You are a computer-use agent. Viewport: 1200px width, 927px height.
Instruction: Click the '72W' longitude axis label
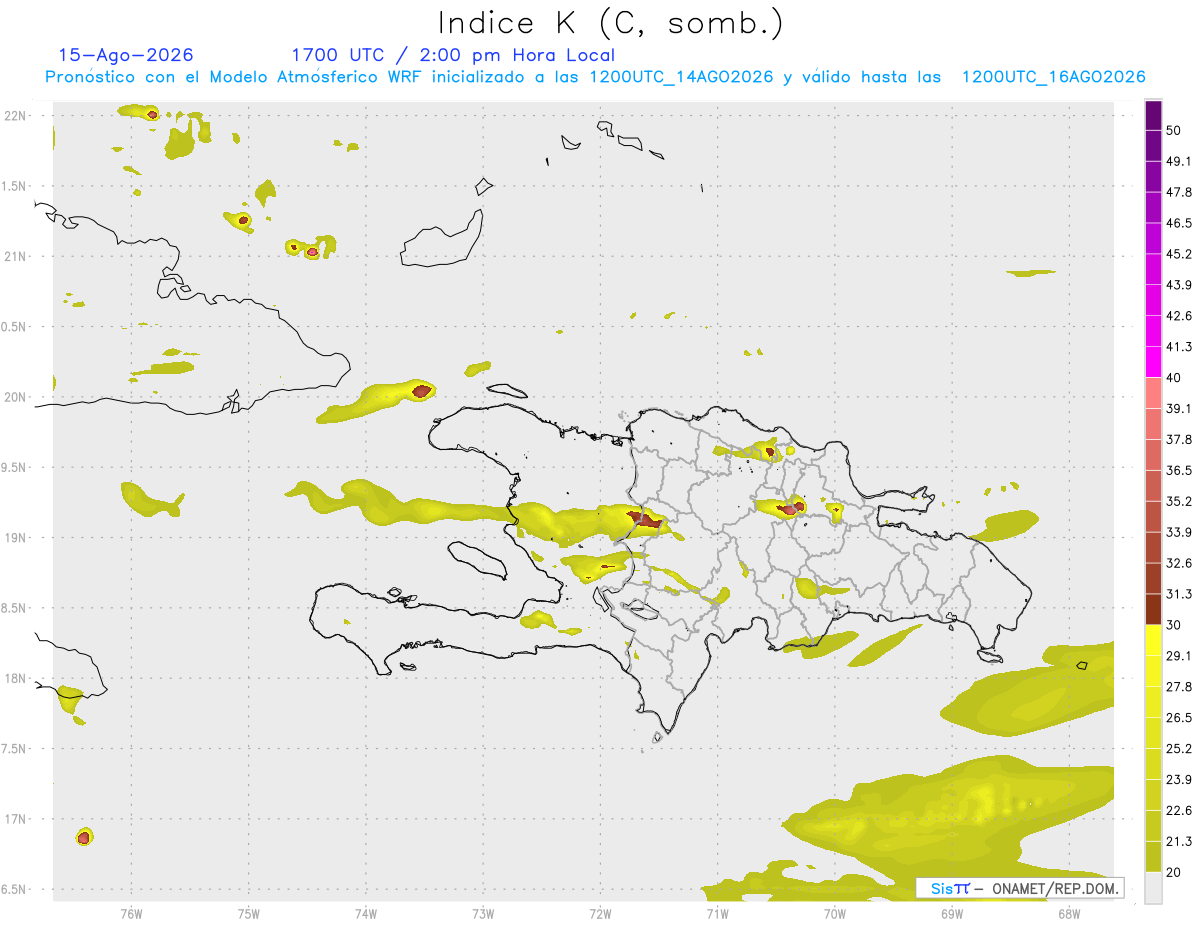click(x=600, y=914)
